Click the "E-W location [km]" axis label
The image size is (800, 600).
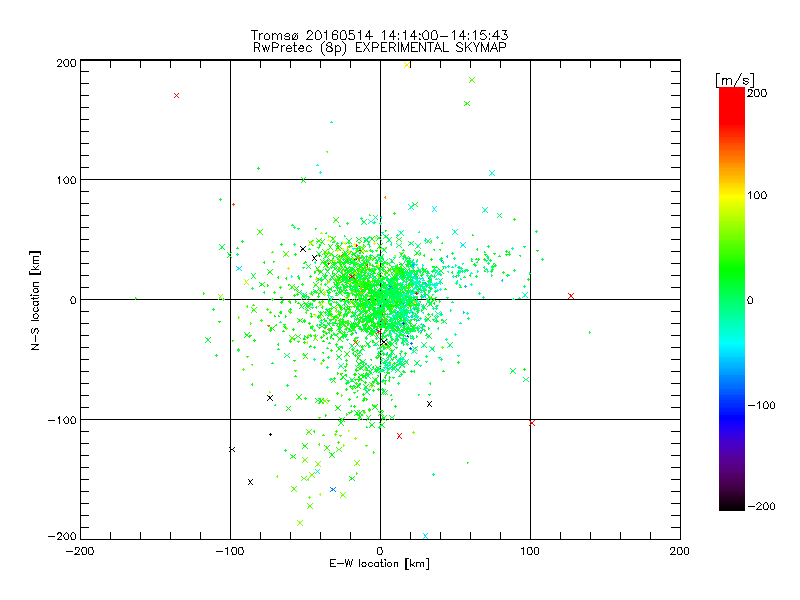click(379, 563)
